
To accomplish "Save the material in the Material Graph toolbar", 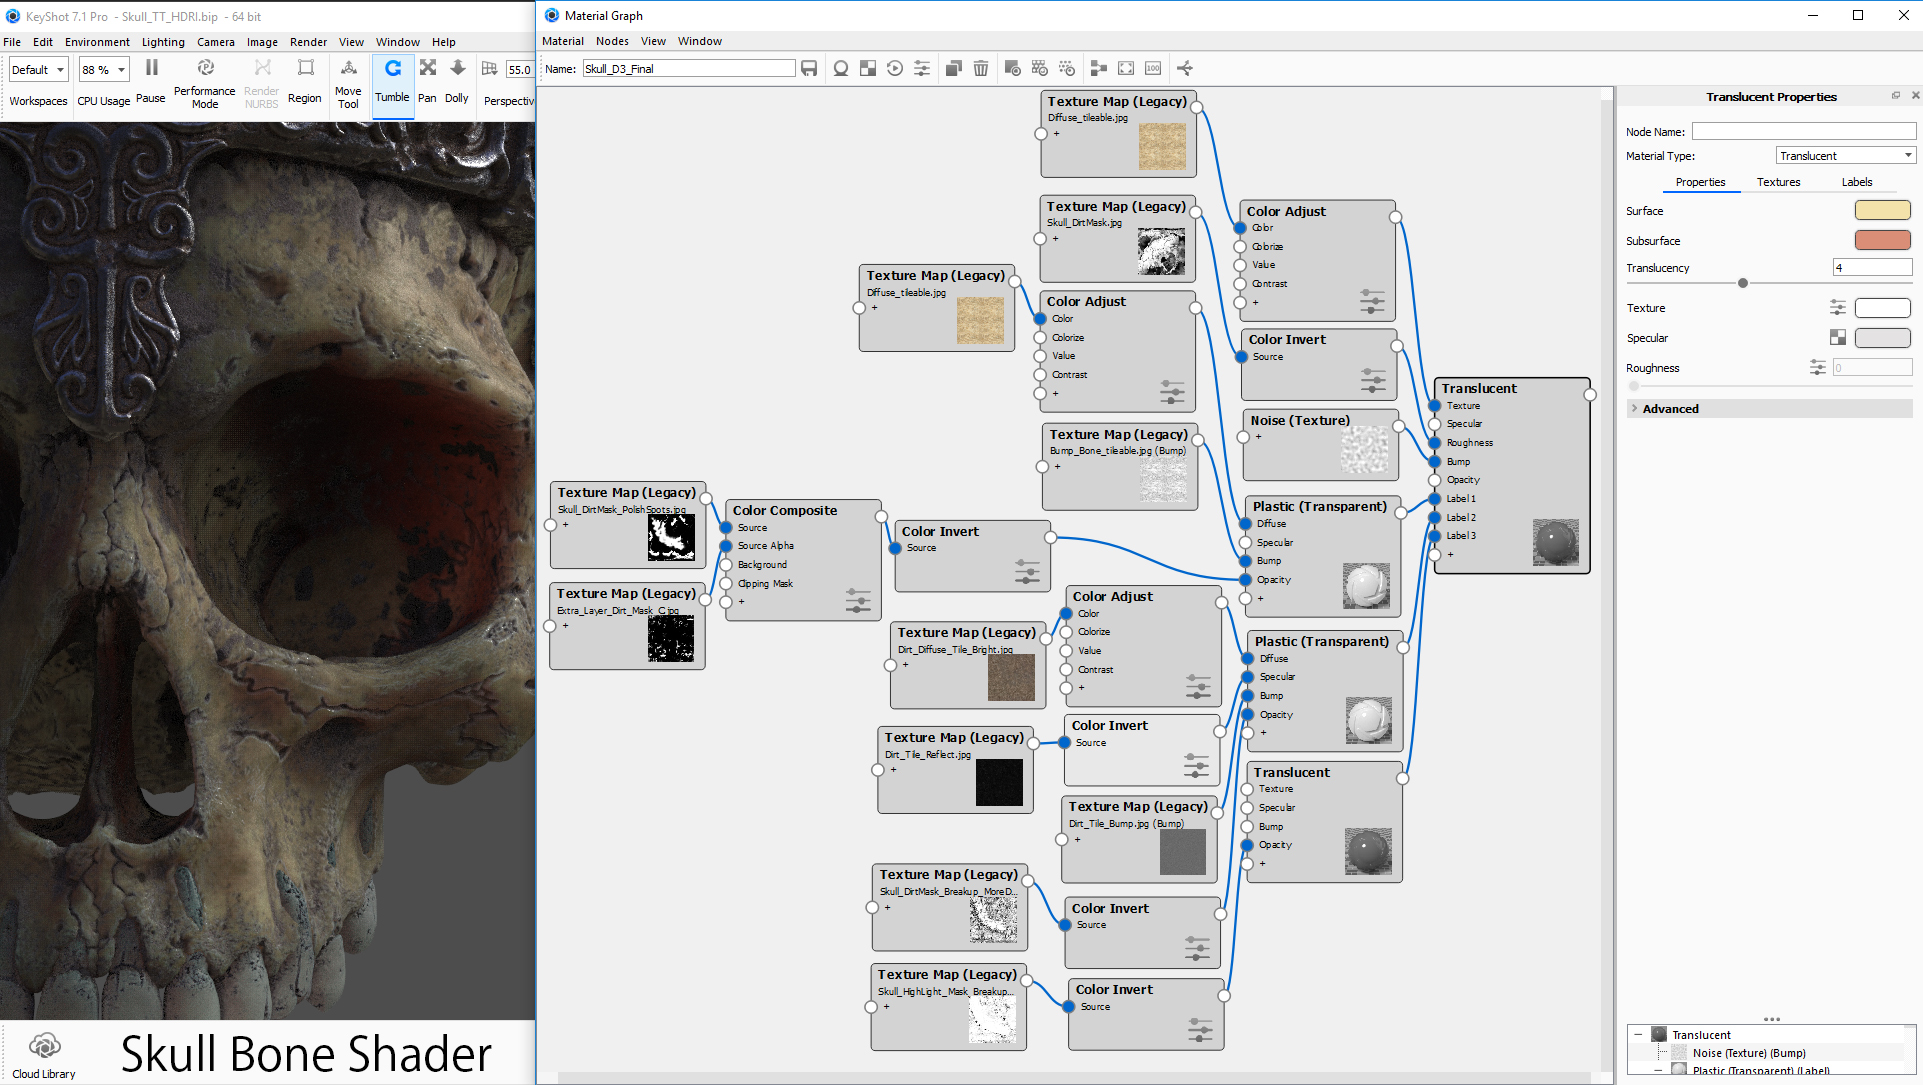I will tap(809, 68).
